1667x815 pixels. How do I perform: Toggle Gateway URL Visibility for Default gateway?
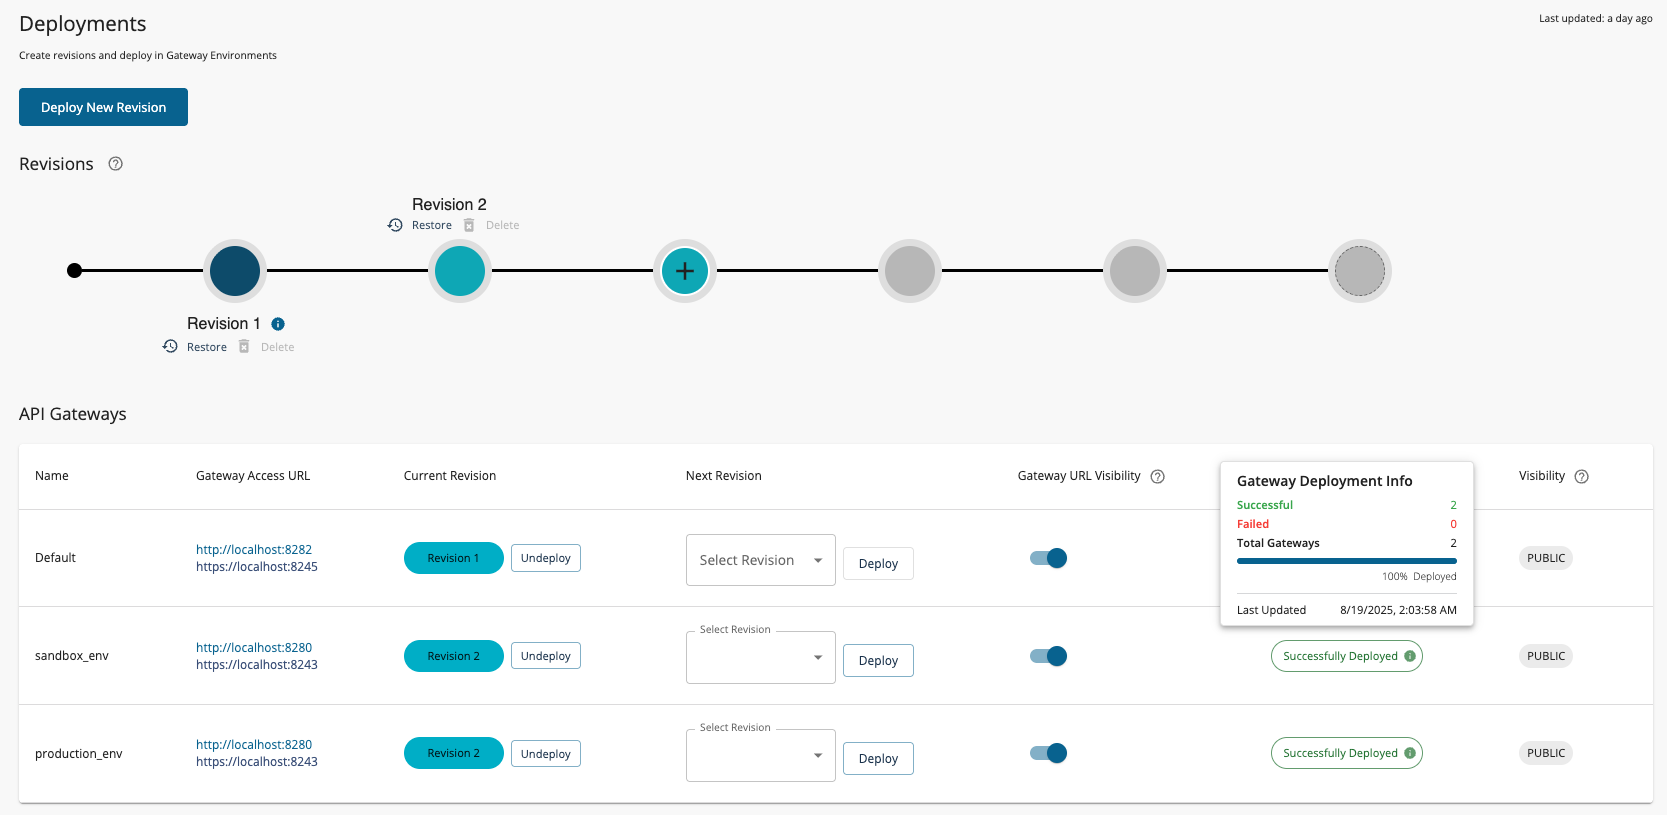click(1048, 558)
